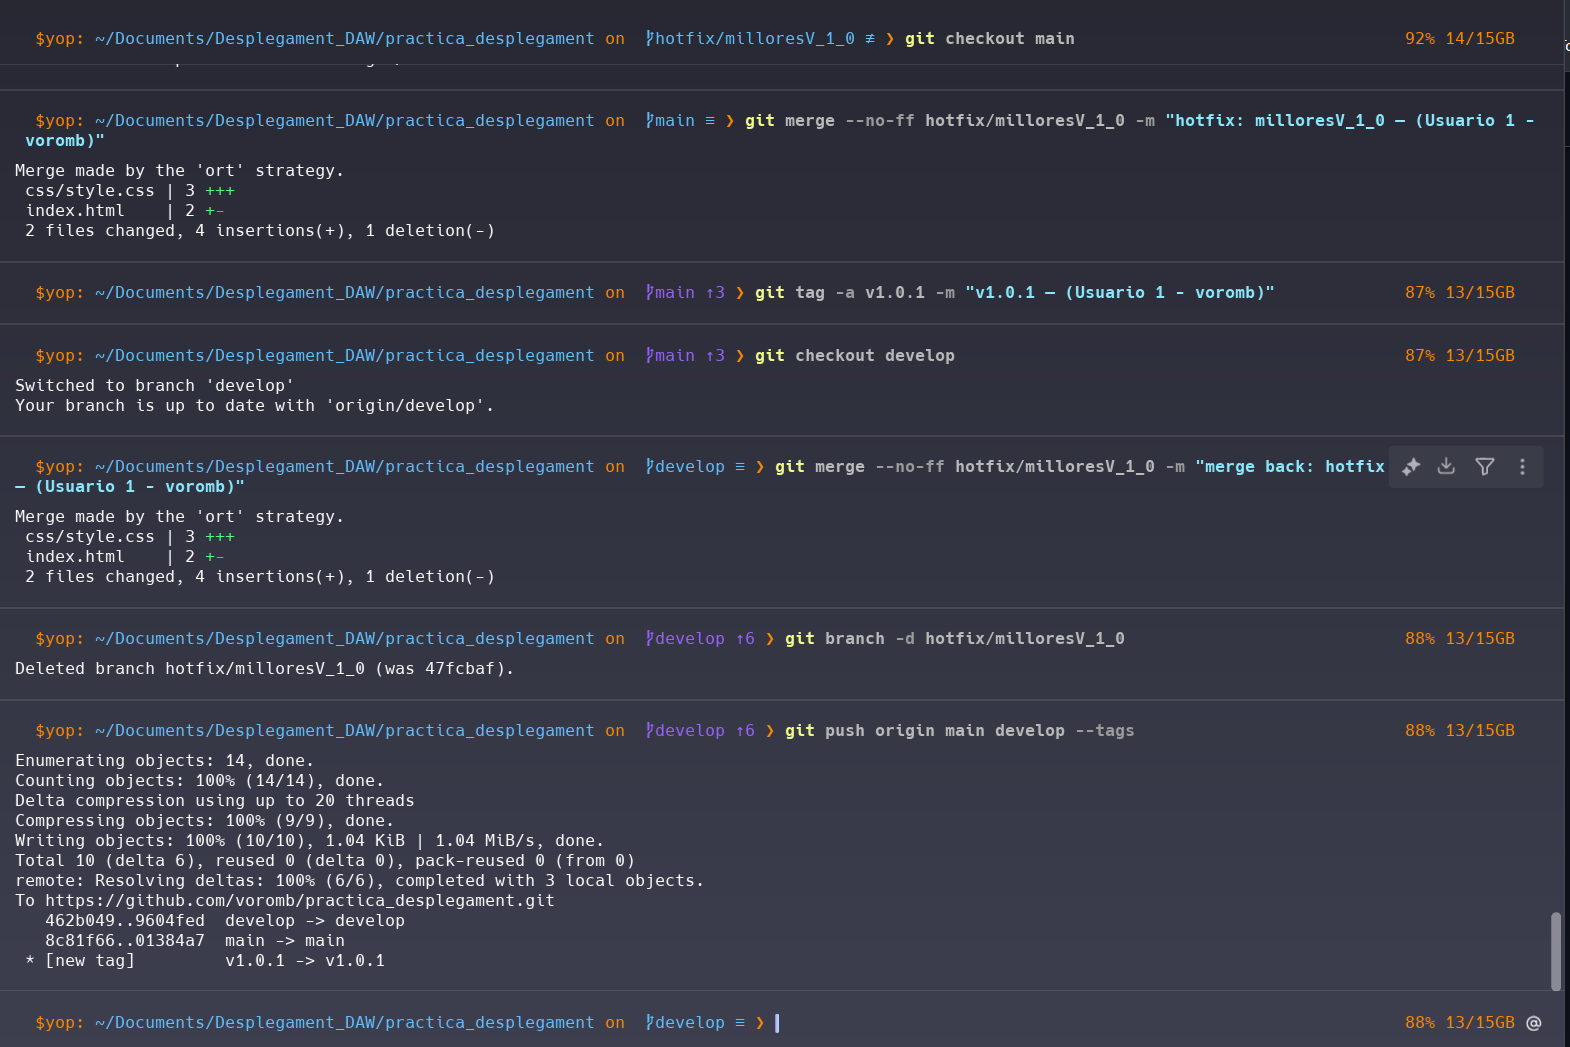
Task: Select the git checkout develop command block
Action: (x=854, y=356)
